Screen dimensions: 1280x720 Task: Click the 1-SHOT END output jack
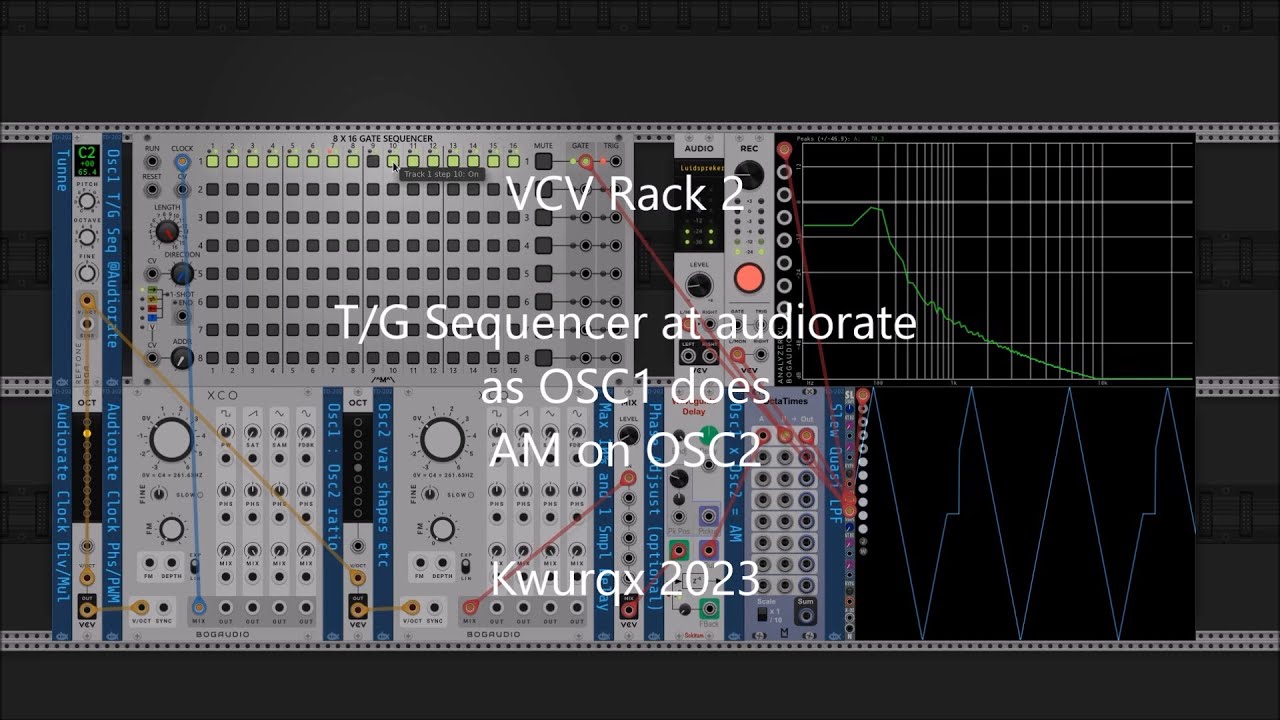[182, 316]
